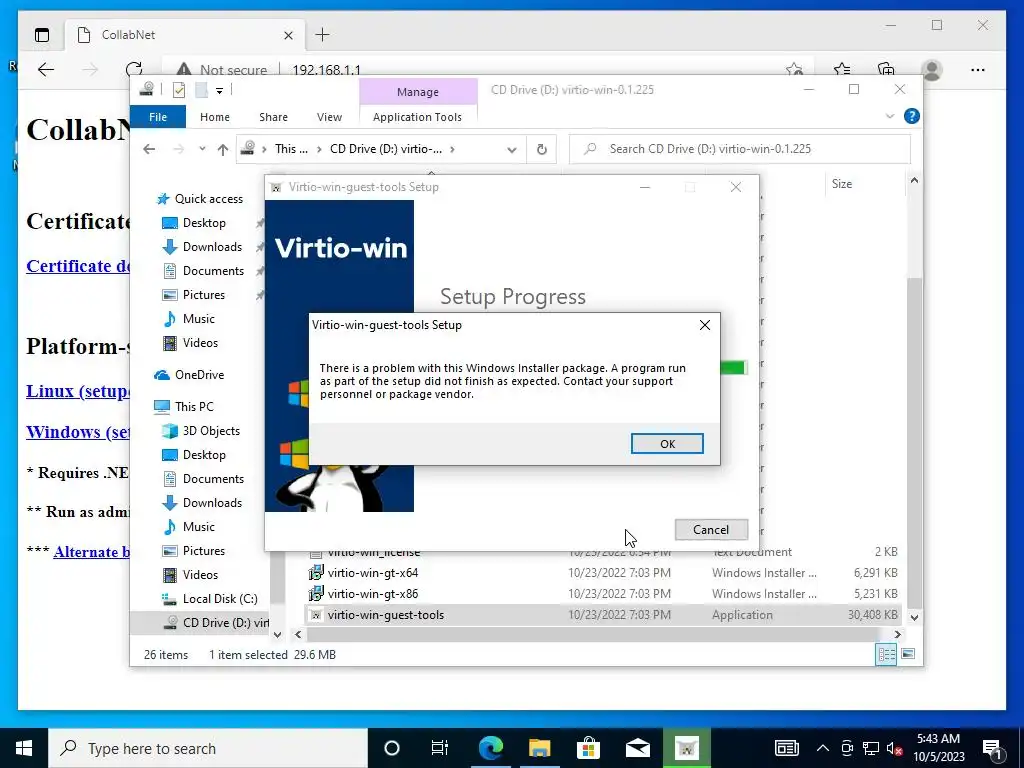Open Edge tab actions menu icon
This screenshot has width=1024, height=768.
[x=42, y=35]
